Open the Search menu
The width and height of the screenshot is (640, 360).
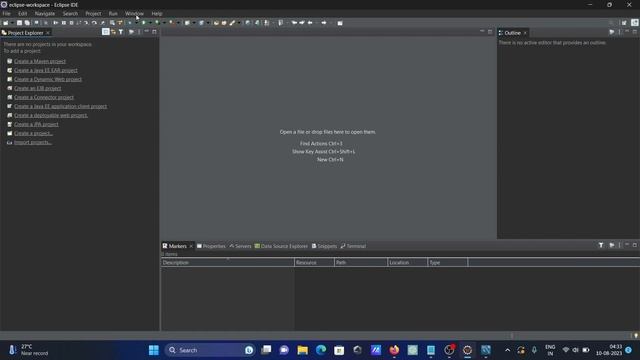(70, 13)
